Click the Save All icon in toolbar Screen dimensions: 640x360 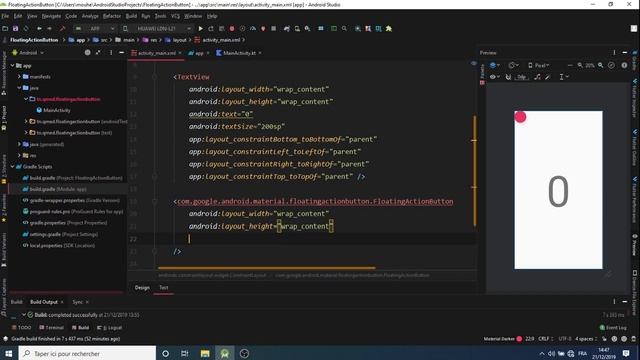coord(16,29)
